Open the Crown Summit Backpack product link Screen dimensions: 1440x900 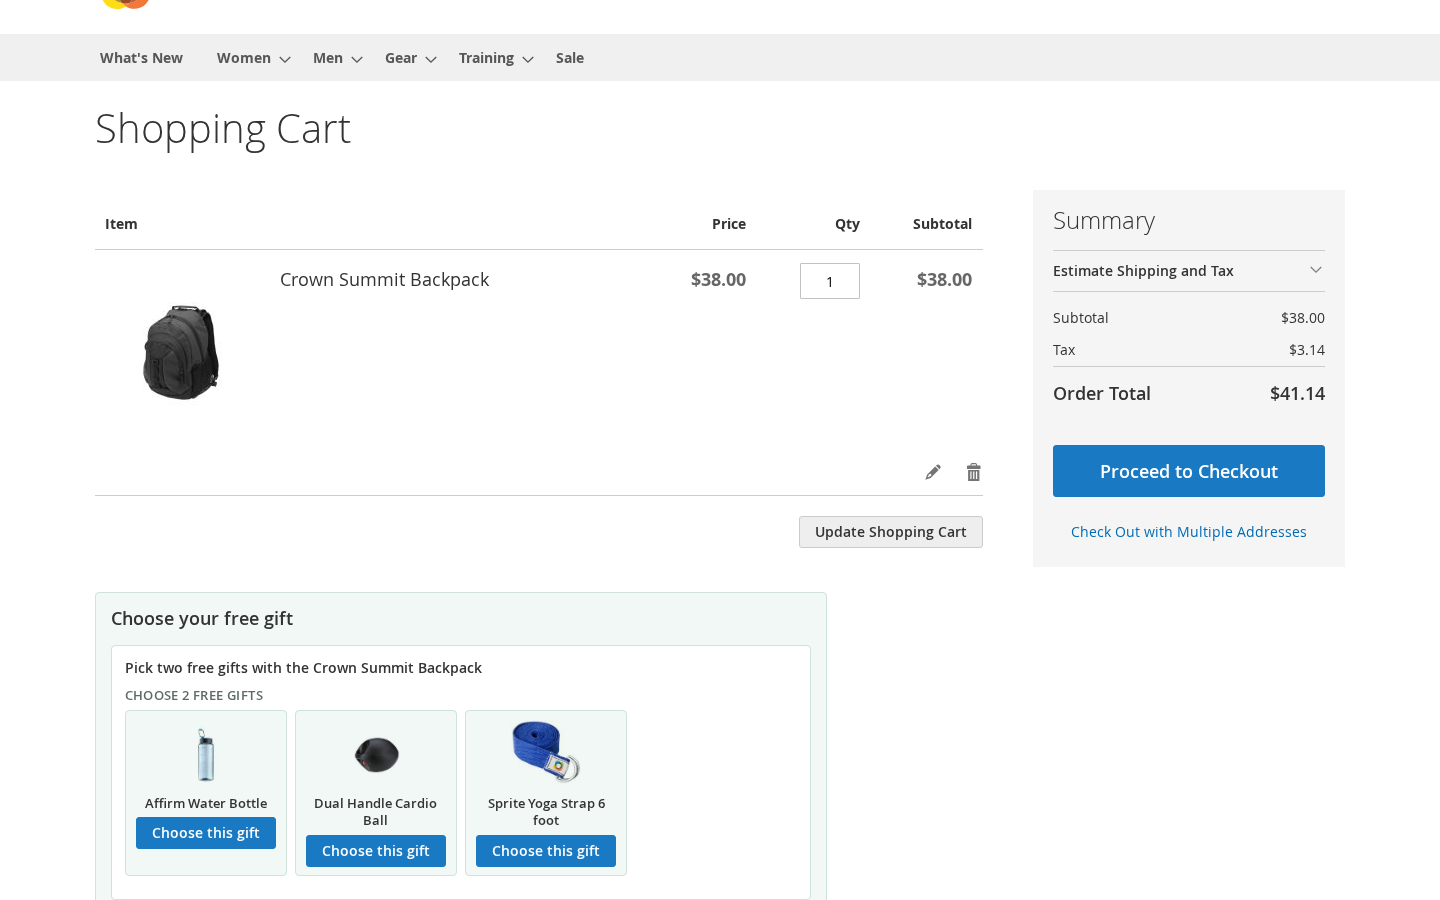[x=384, y=280]
